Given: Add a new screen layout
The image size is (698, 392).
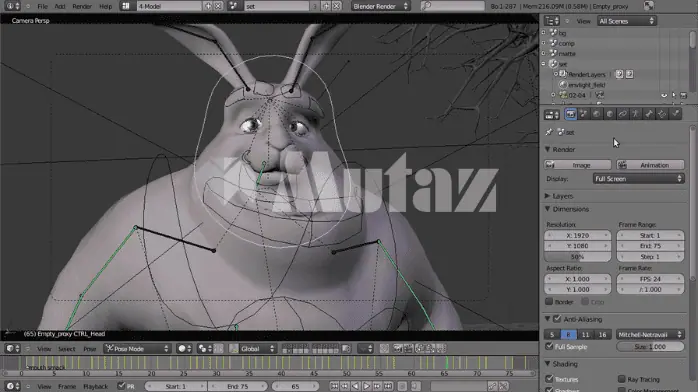Looking at the screenshot, I should pyautogui.click(x=208, y=6).
